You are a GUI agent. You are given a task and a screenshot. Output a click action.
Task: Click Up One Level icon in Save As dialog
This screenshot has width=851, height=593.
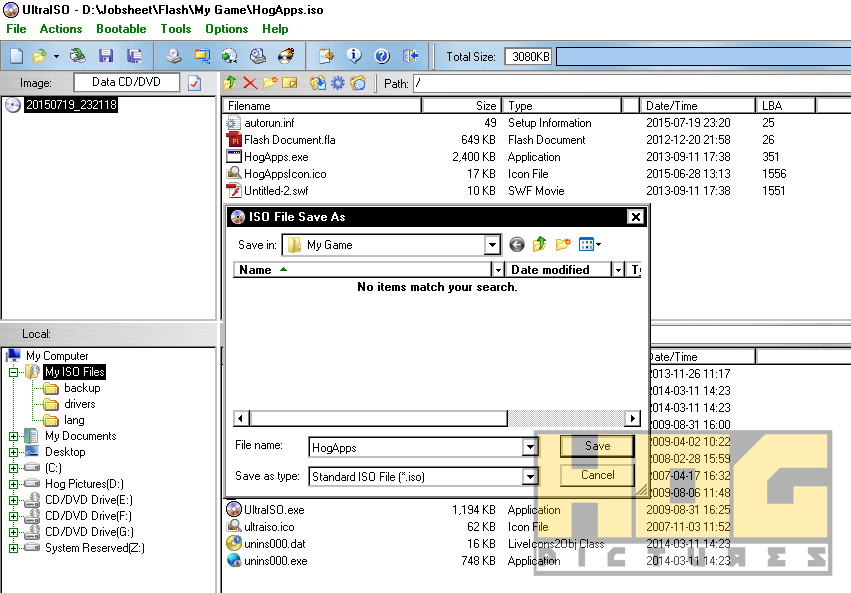point(539,245)
